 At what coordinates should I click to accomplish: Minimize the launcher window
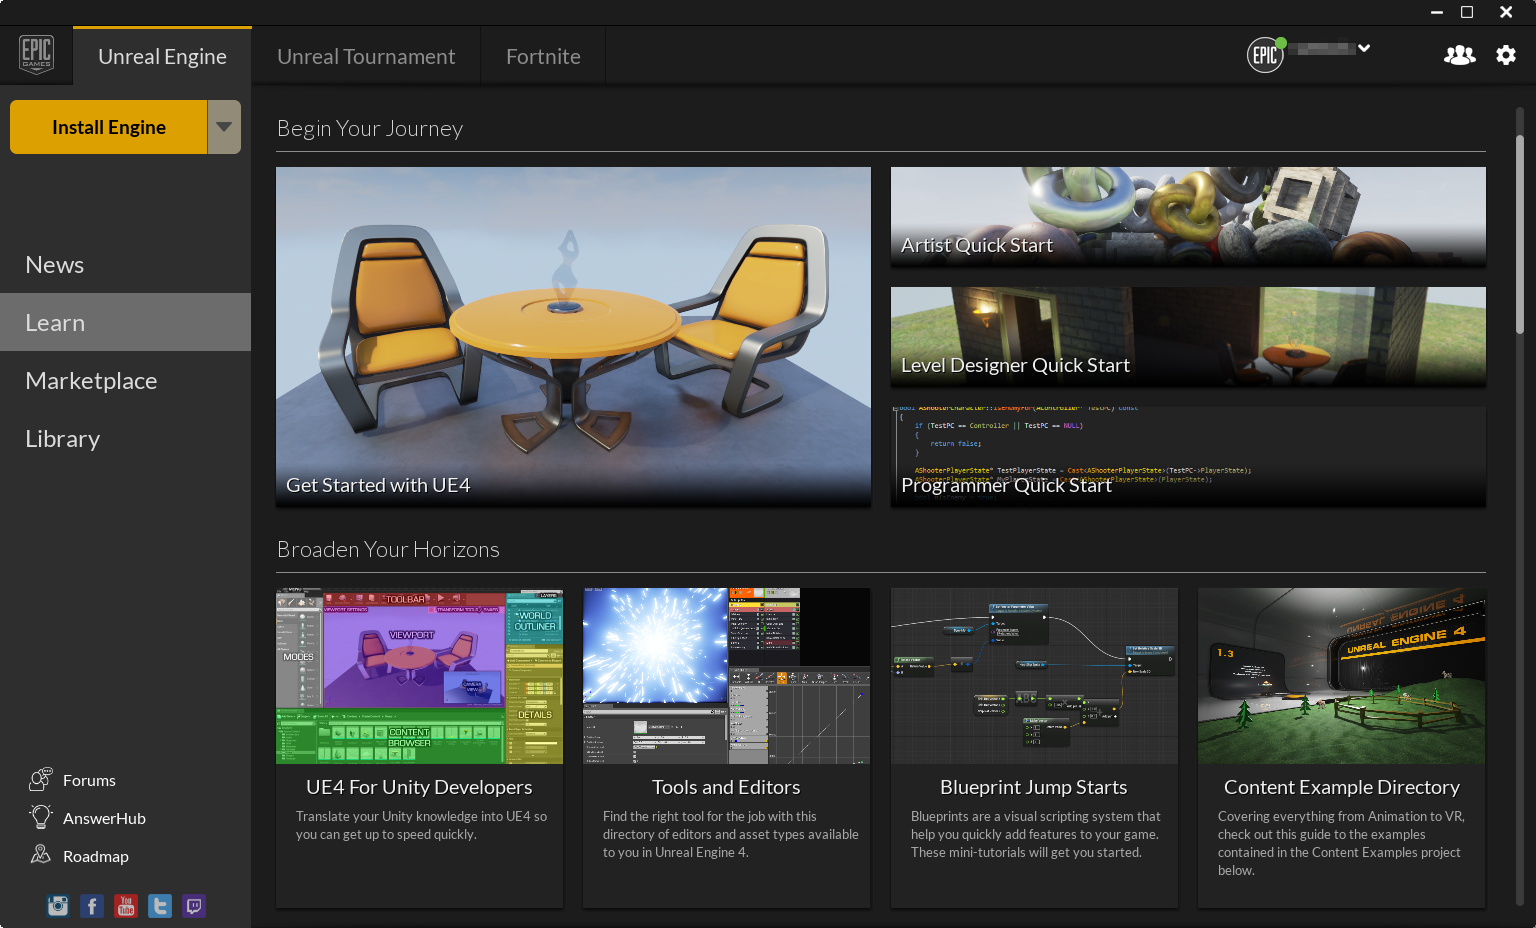tap(1437, 12)
